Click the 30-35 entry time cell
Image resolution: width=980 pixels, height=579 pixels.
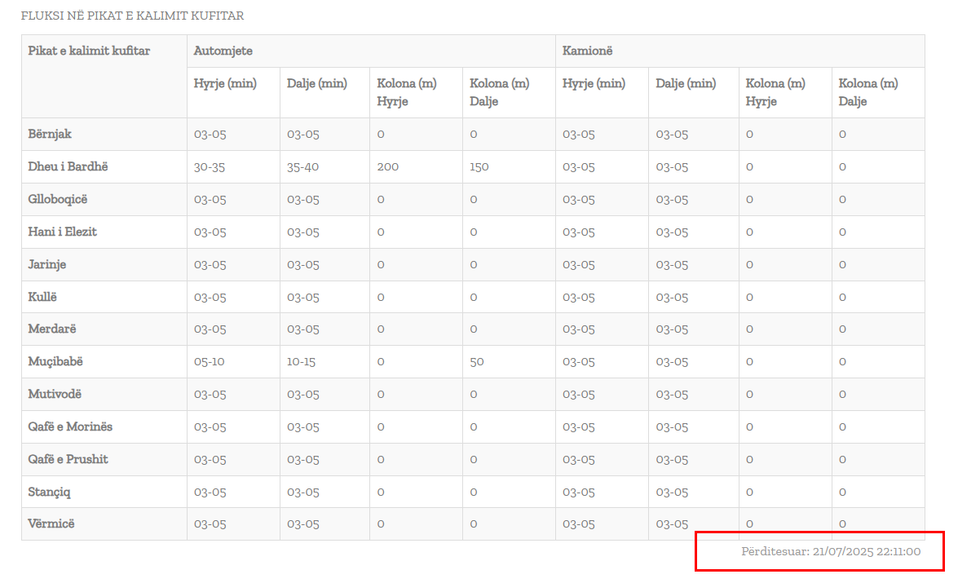[x=210, y=167]
